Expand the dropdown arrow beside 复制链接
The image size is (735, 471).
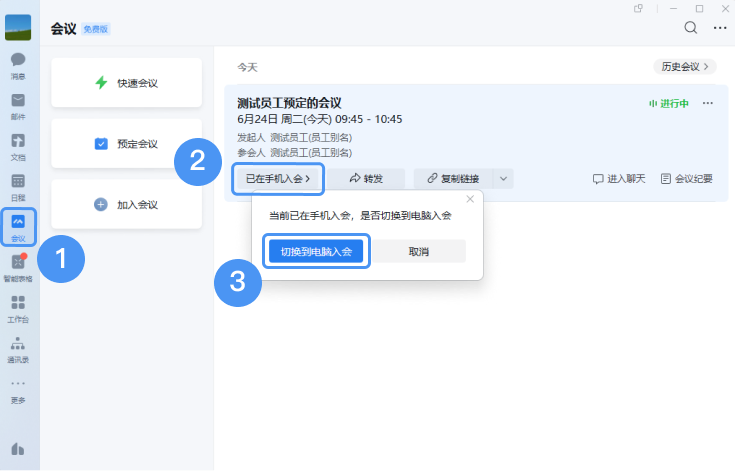504,179
